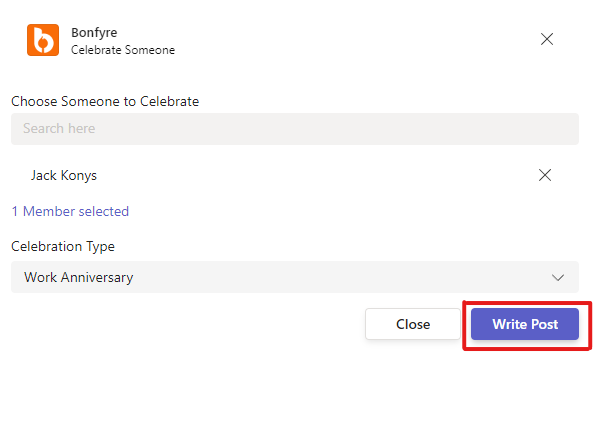Remove Jack Konys using the X icon

coord(545,175)
